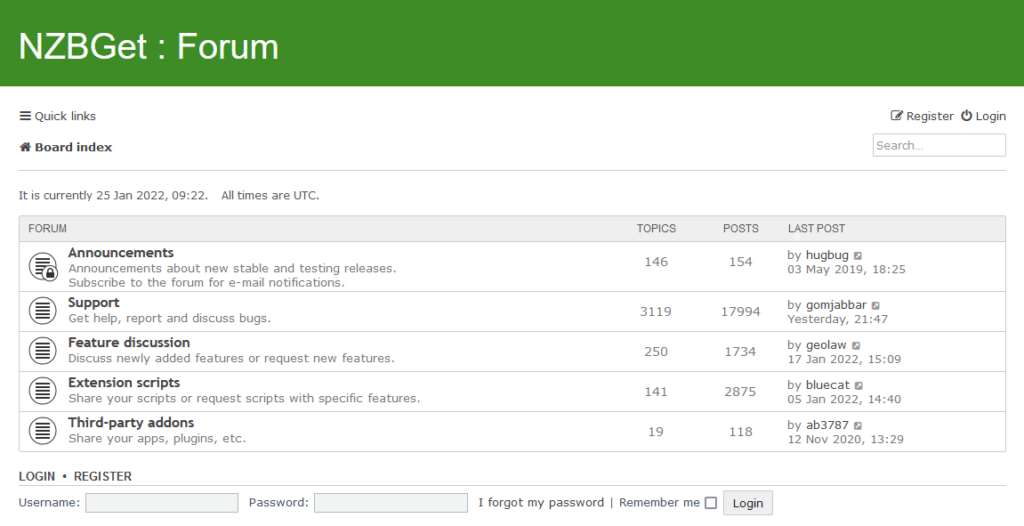
Task: Focus the Search field
Action: pyautogui.click(x=939, y=145)
